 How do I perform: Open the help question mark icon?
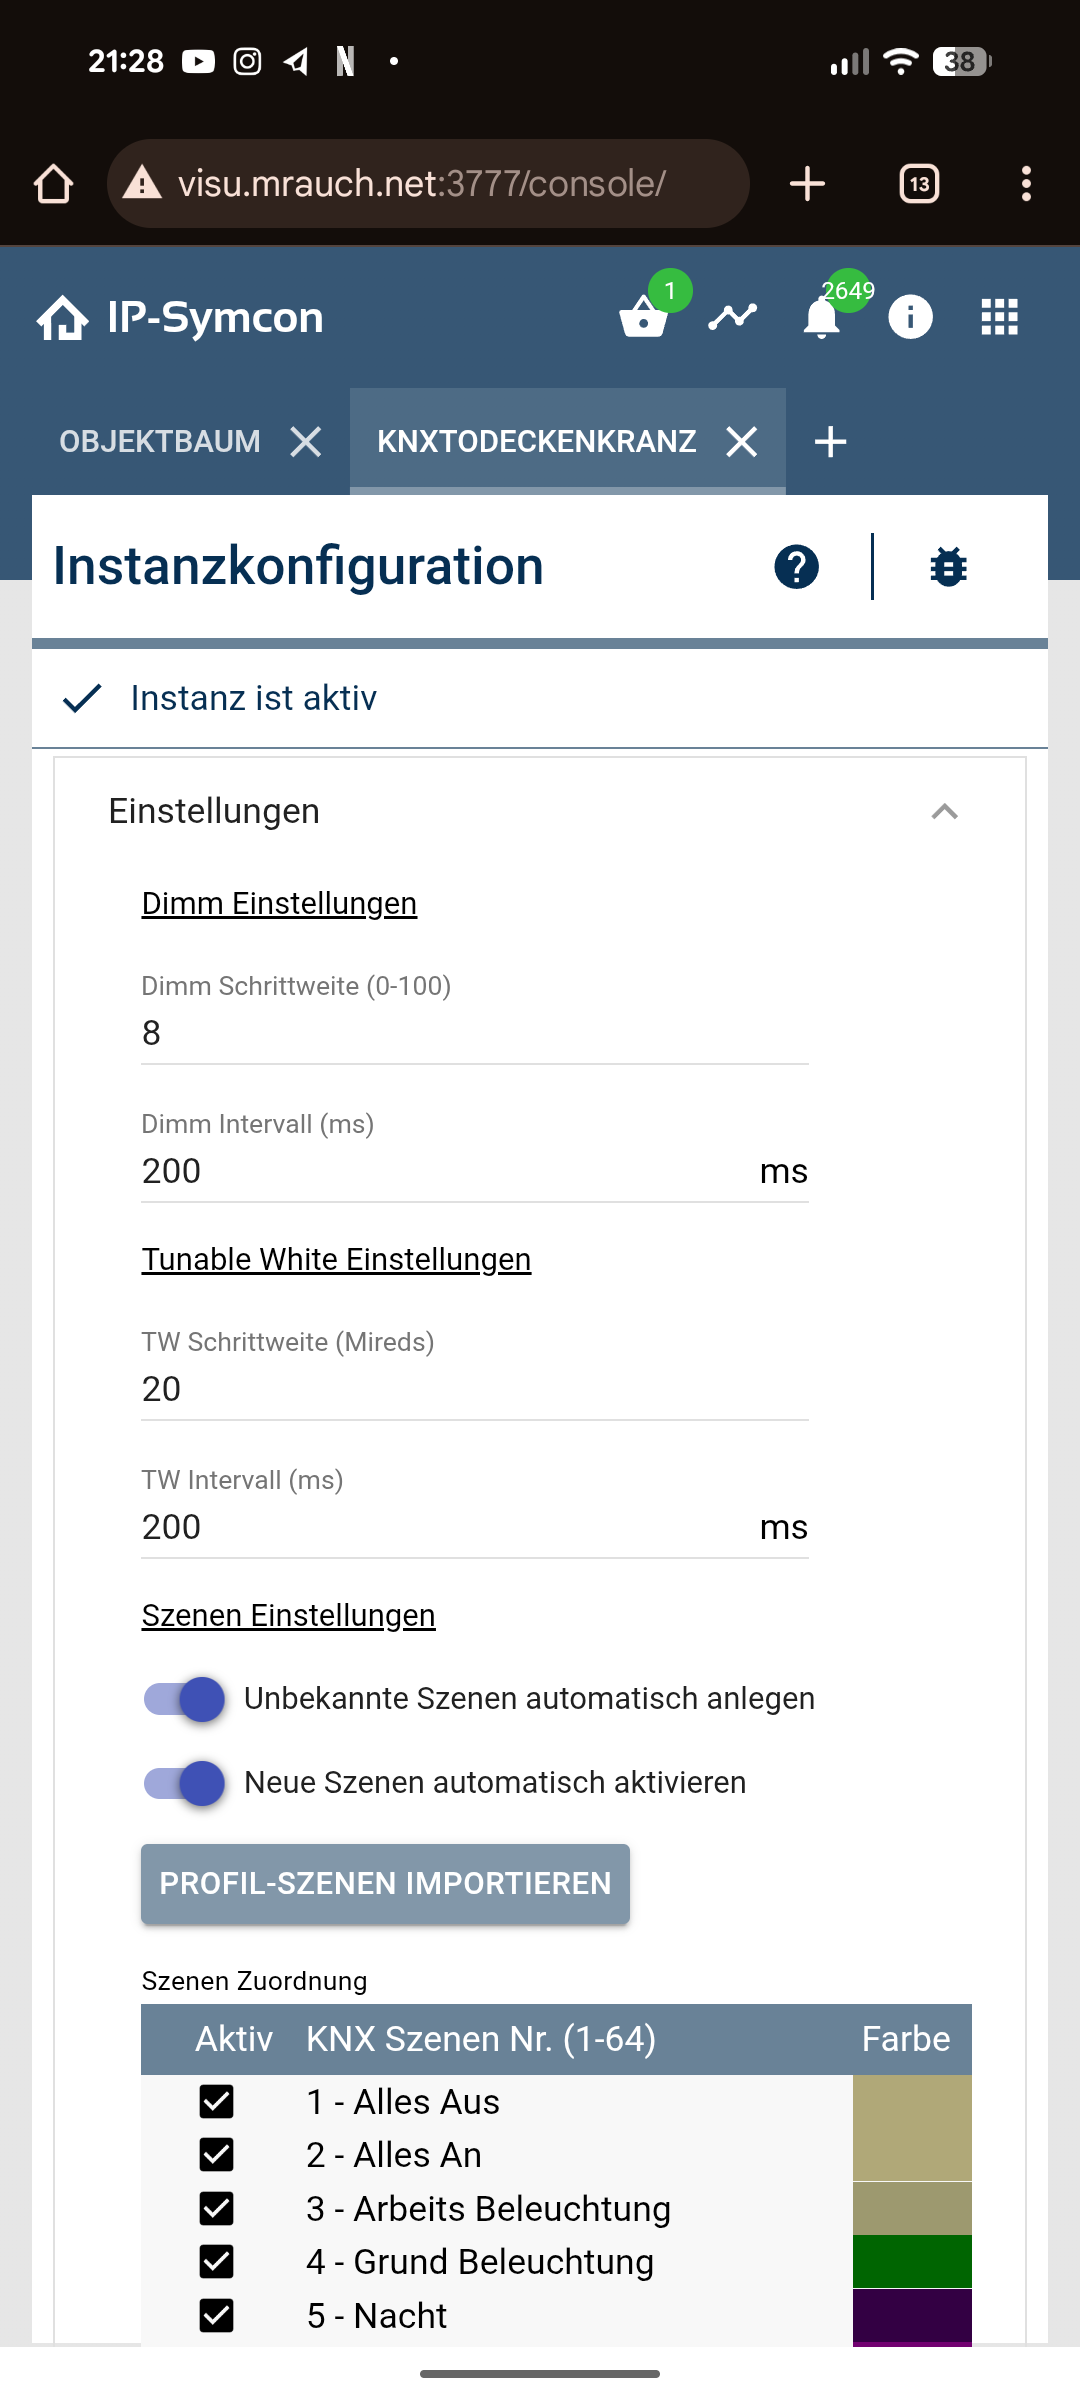(x=796, y=567)
